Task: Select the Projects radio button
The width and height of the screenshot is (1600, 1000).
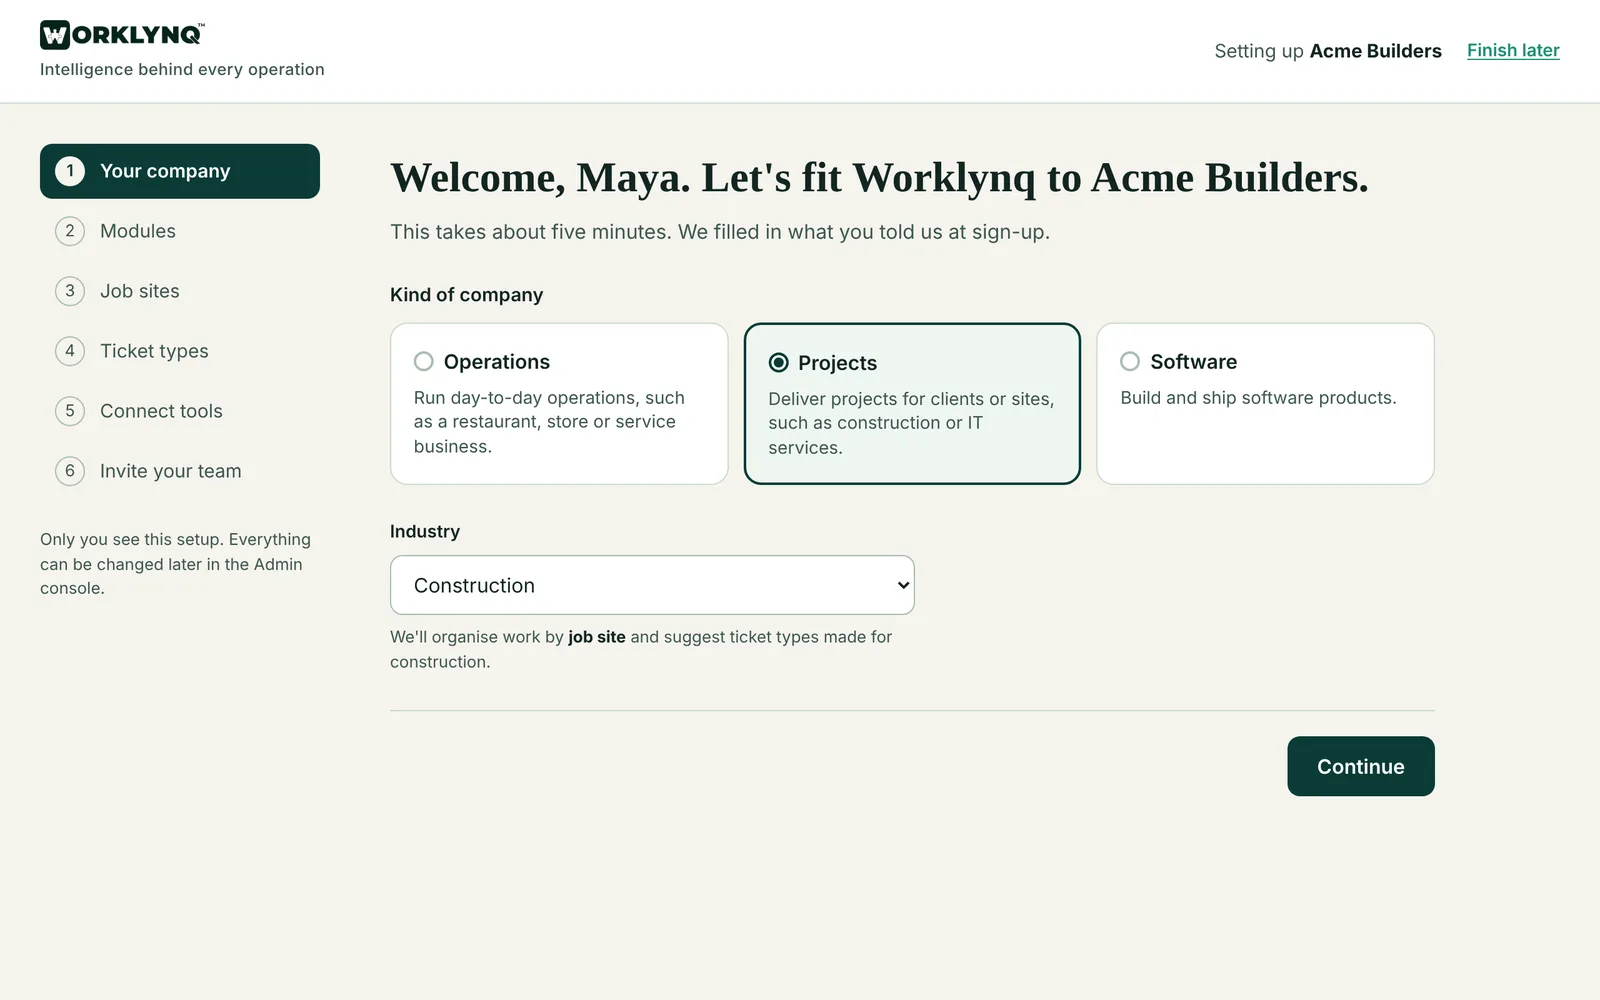Action: coord(778,362)
